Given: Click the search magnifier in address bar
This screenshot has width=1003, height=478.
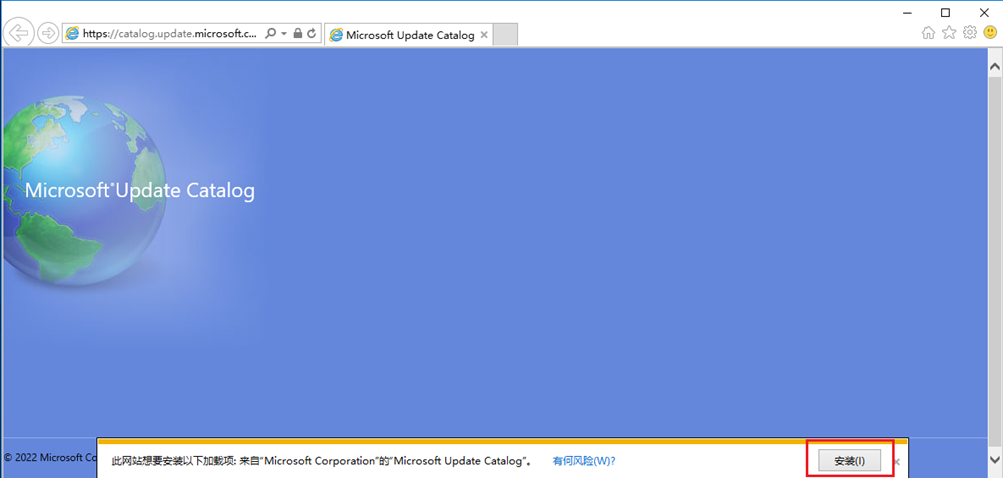Looking at the screenshot, I should (x=270, y=33).
